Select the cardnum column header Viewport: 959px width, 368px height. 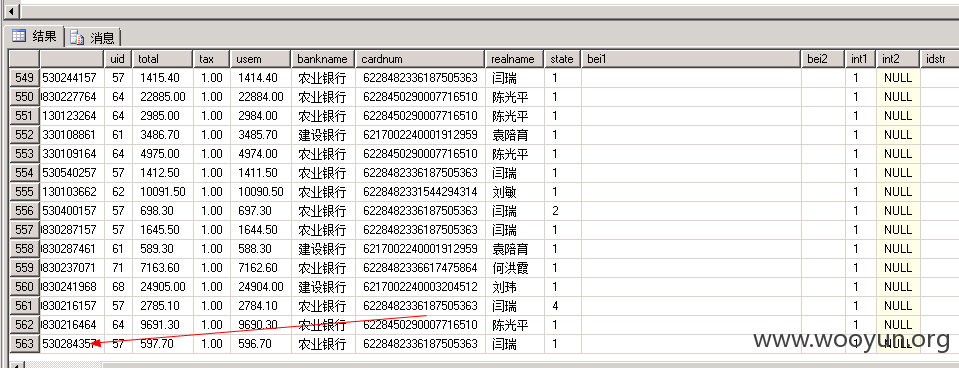coord(420,59)
